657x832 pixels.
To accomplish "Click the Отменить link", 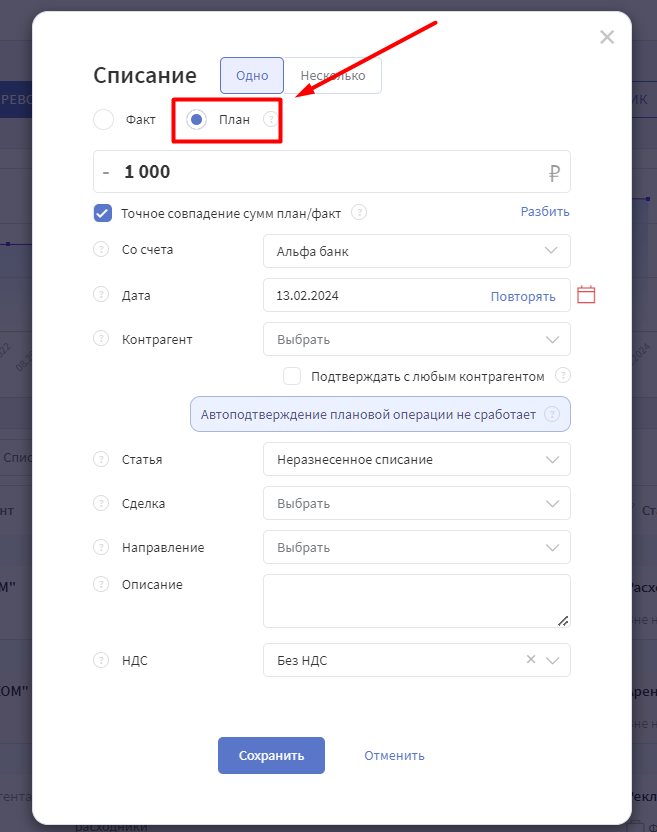I will pos(394,755).
